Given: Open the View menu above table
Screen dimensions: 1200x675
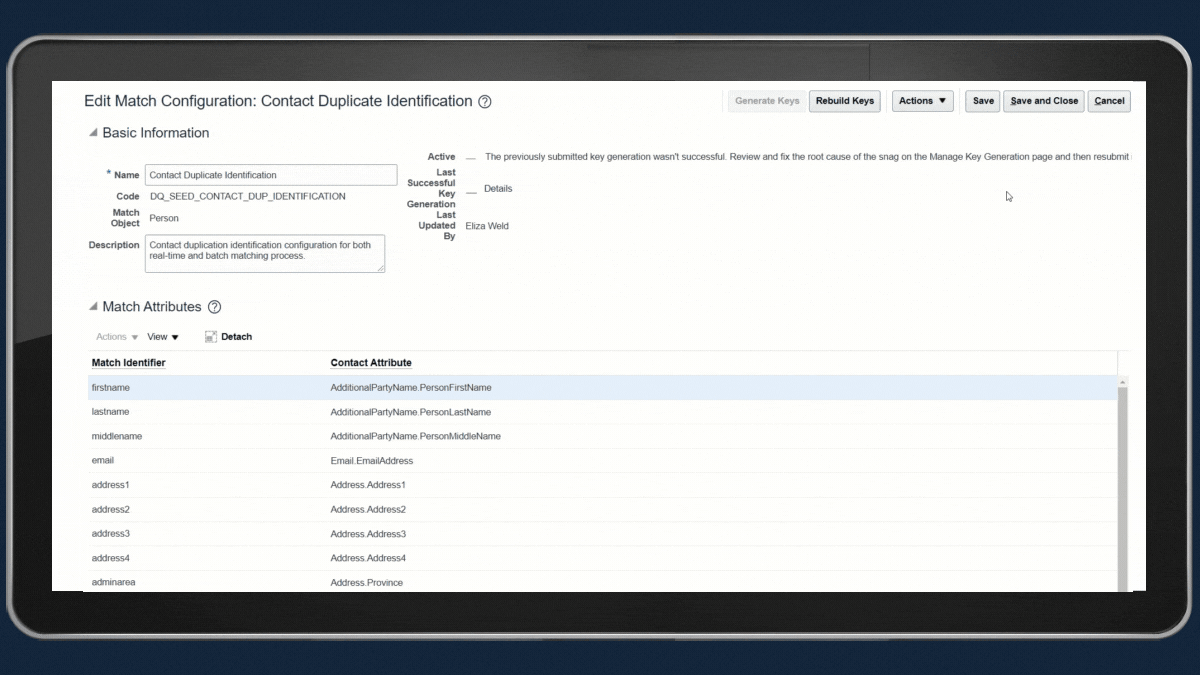Looking at the screenshot, I should (163, 337).
